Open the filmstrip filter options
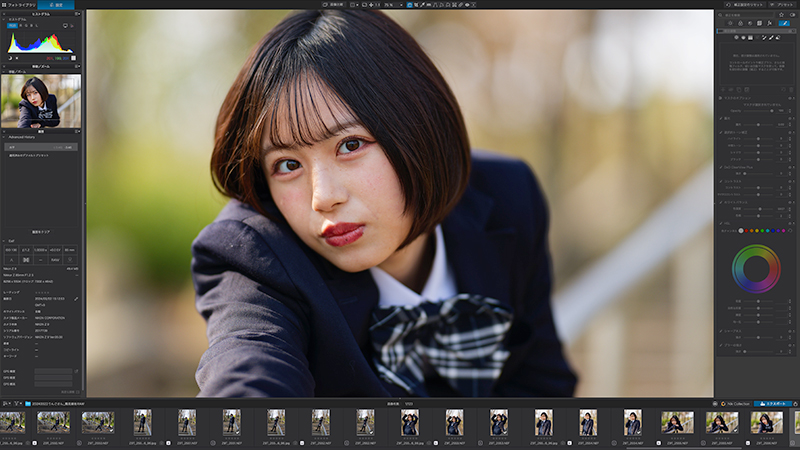This screenshot has width=800, height=450. click(x=17, y=403)
